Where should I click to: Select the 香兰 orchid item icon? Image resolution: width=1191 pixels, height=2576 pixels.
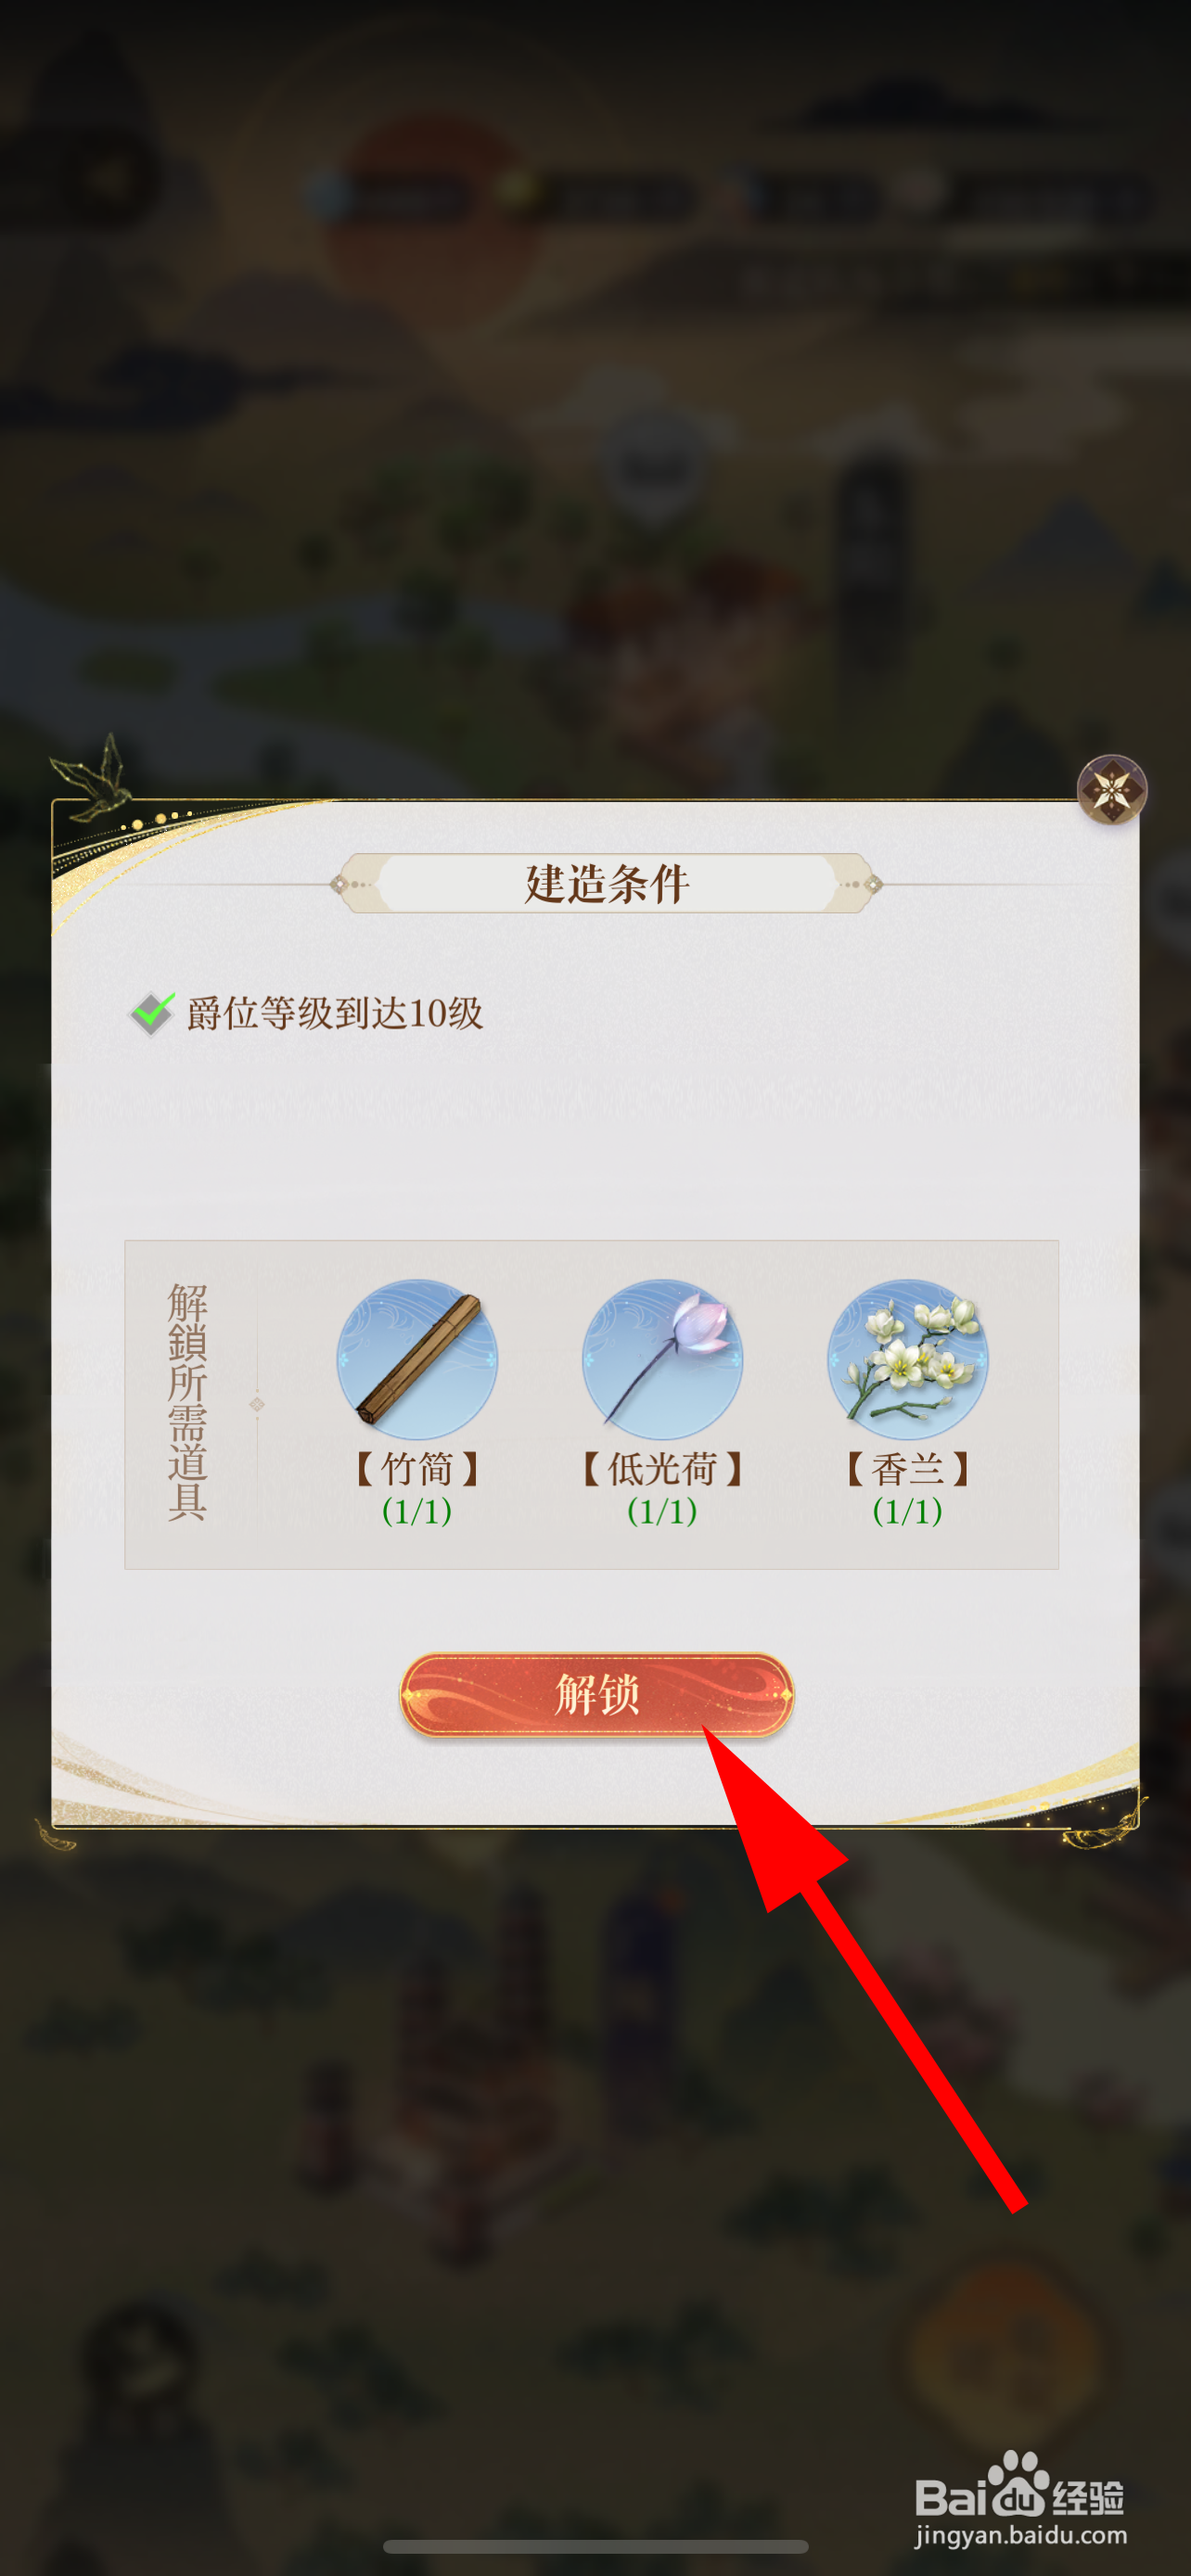pos(907,1359)
